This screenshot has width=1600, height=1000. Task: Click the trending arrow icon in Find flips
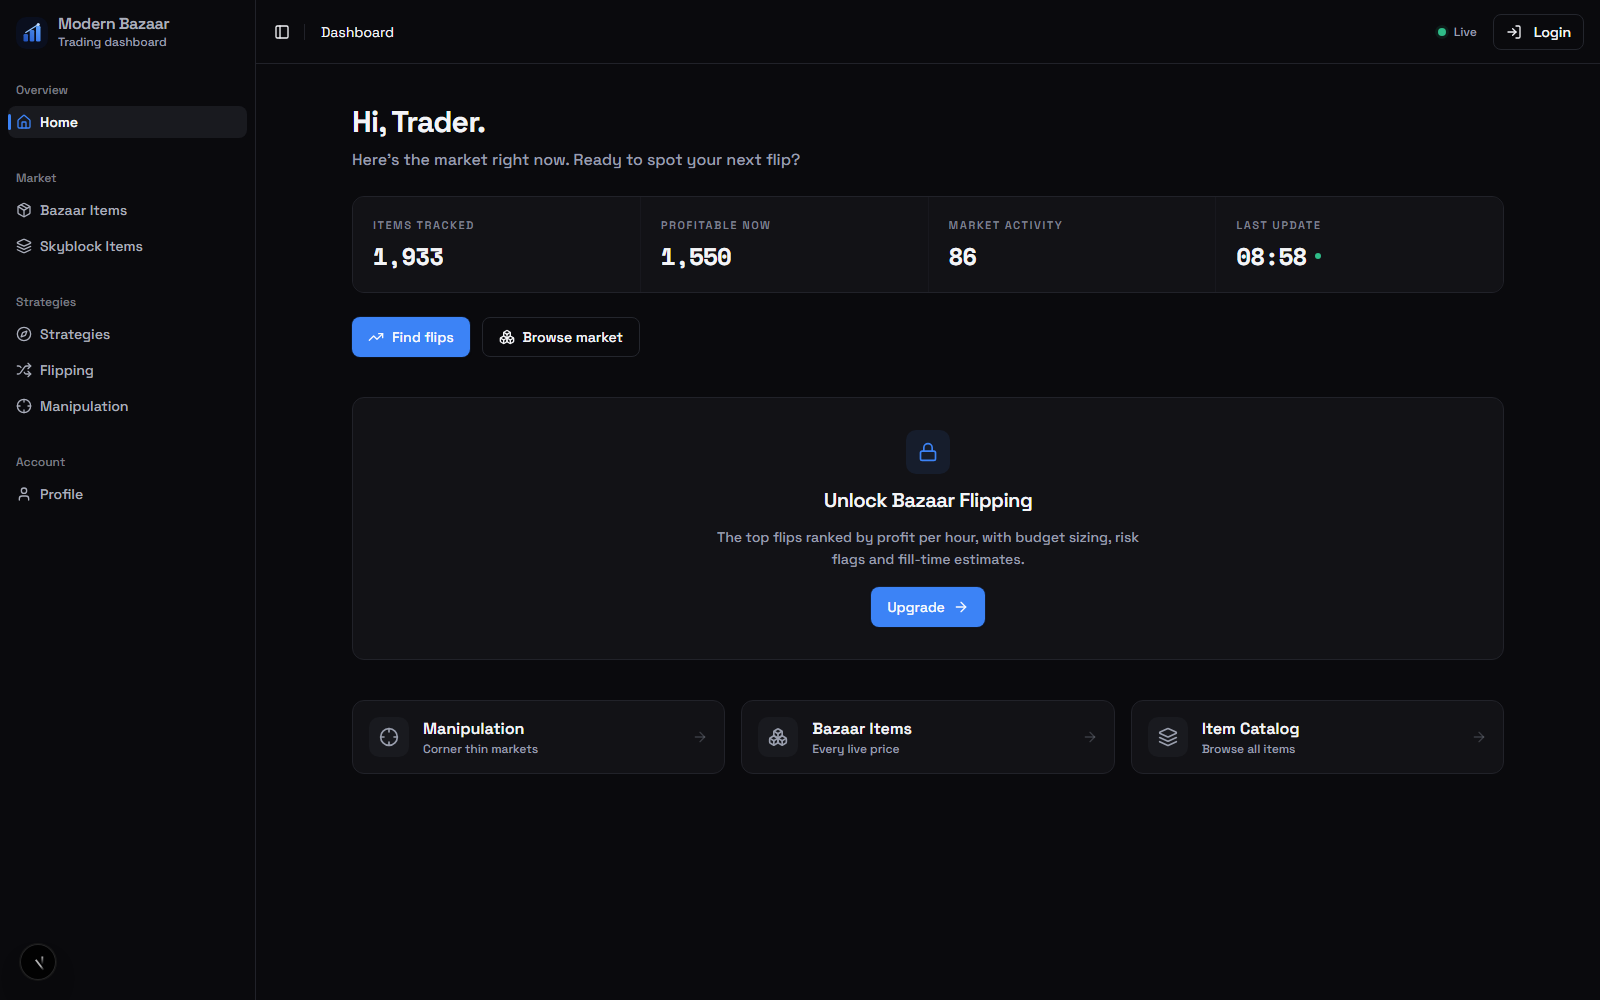pyautogui.click(x=376, y=337)
